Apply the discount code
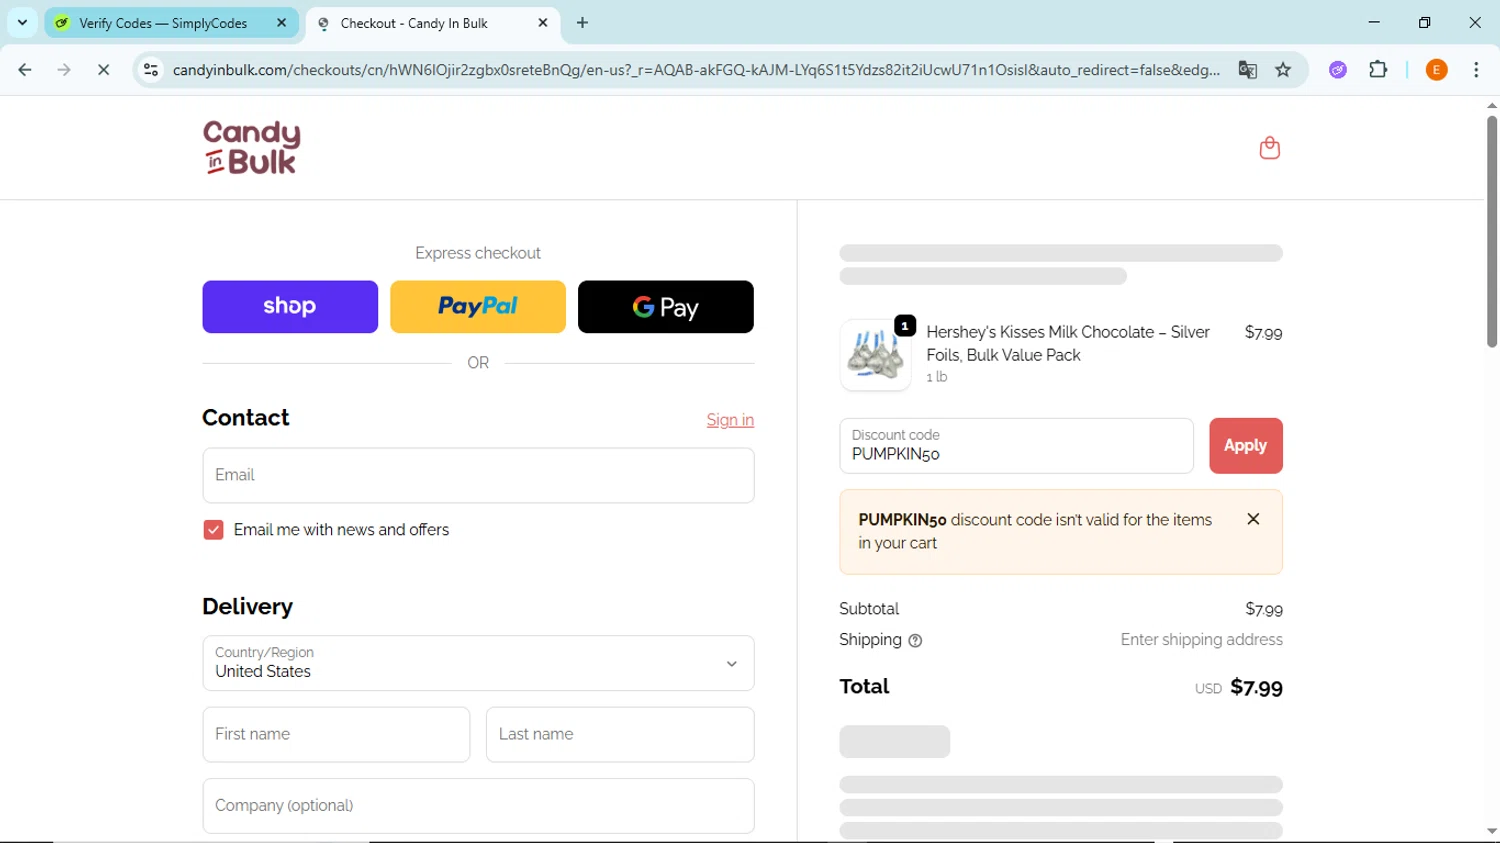Image resolution: width=1500 pixels, height=843 pixels. point(1246,446)
